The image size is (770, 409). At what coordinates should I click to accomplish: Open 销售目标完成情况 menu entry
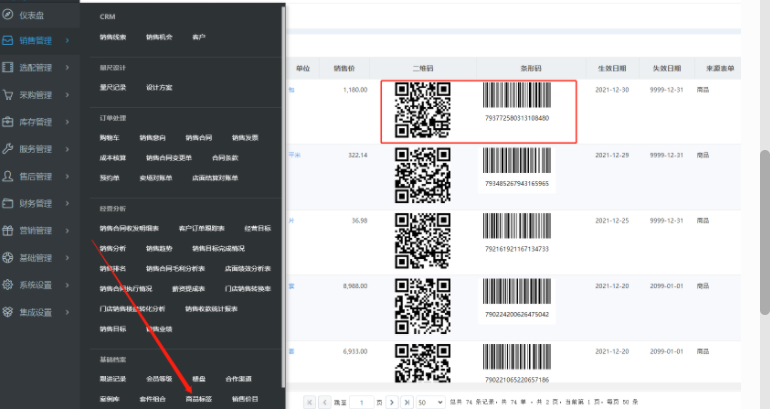pos(219,248)
